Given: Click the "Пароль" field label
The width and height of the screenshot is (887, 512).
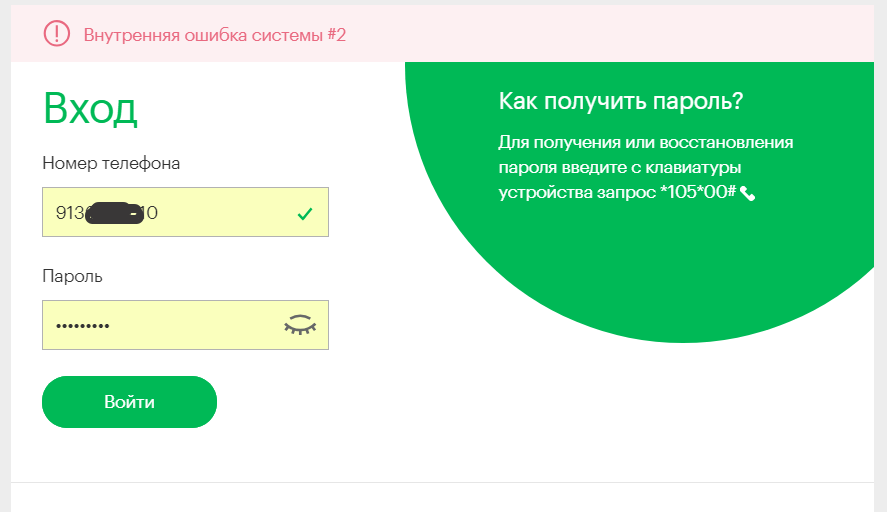Looking at the screenshot, I should (x=72, y=276).
